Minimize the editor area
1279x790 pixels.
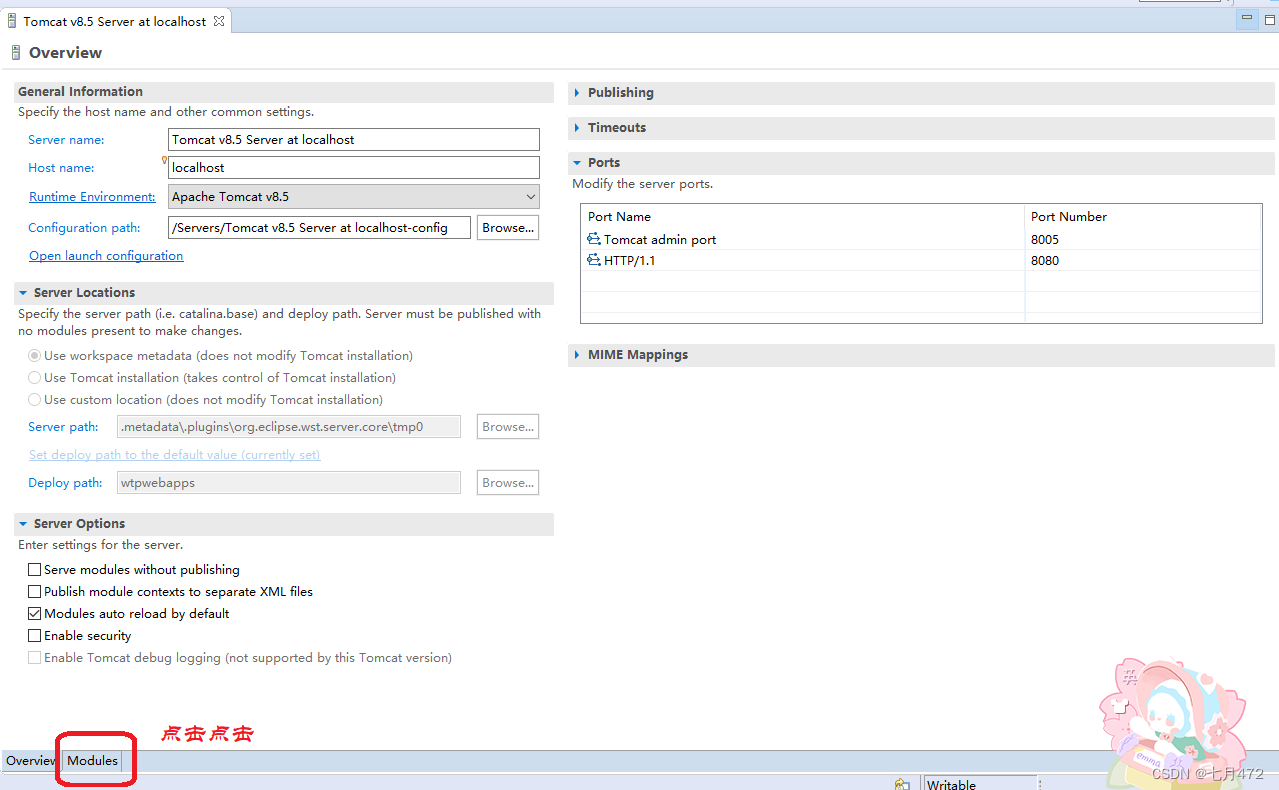pos(1246,18)
